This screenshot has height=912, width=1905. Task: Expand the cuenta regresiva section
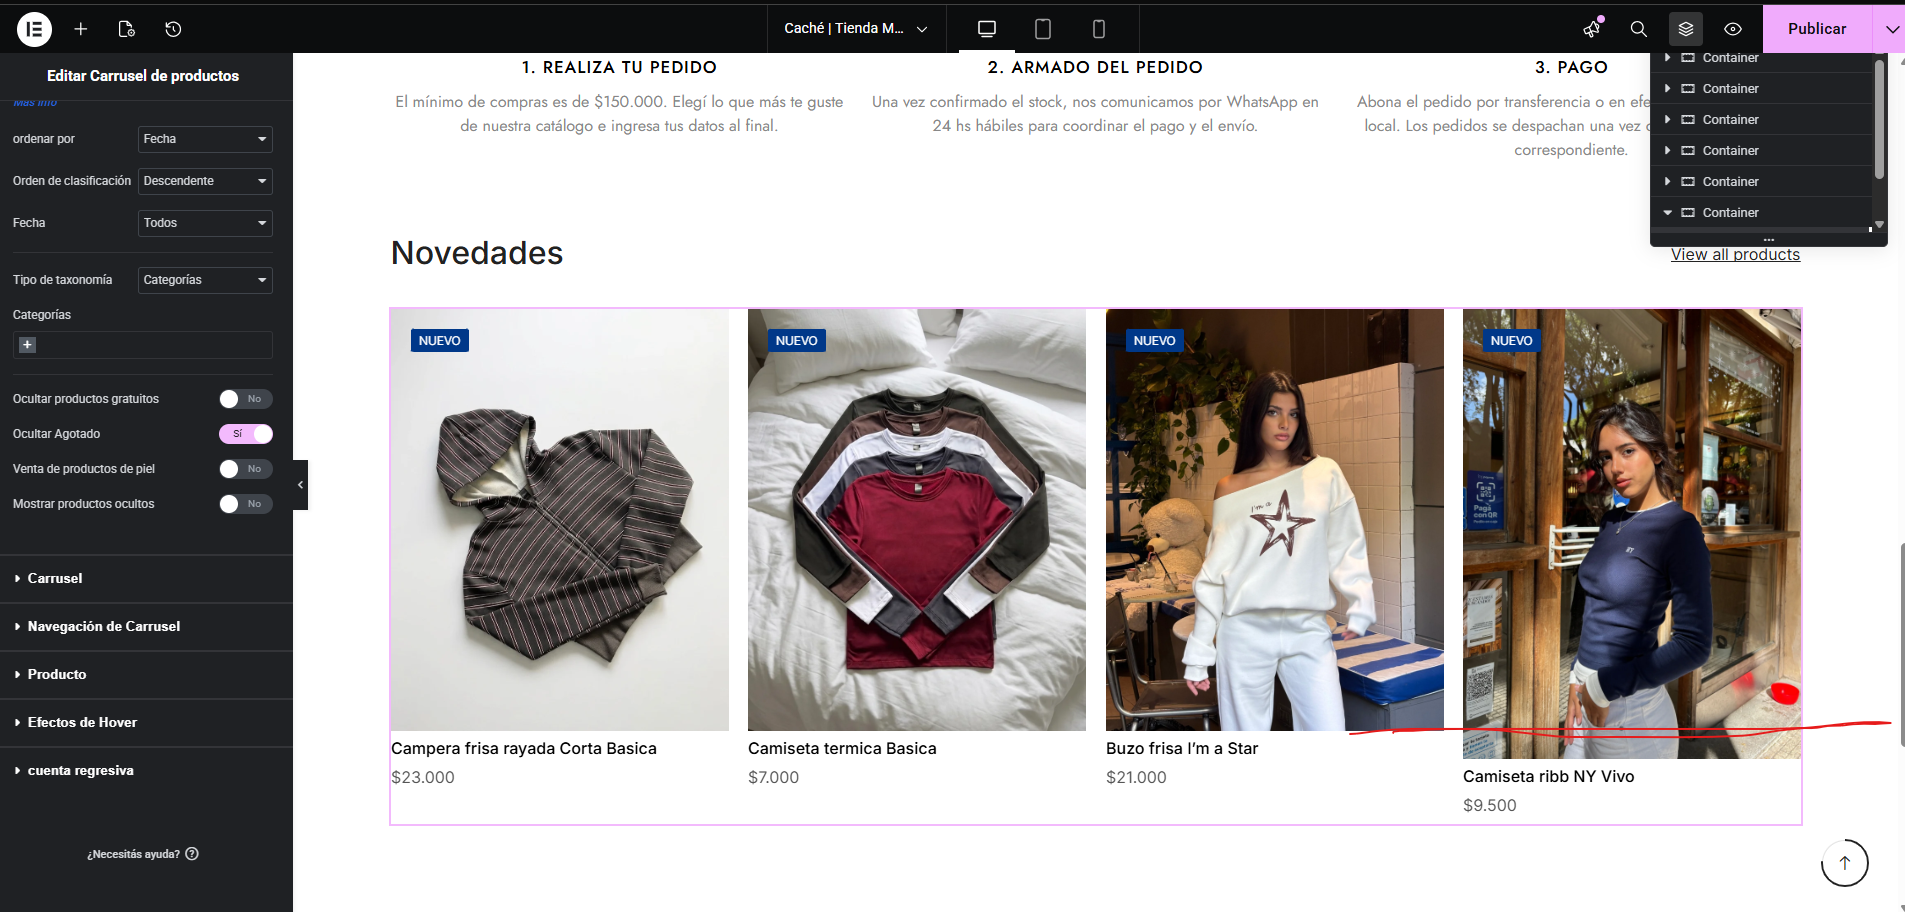(x=146, y=771)
